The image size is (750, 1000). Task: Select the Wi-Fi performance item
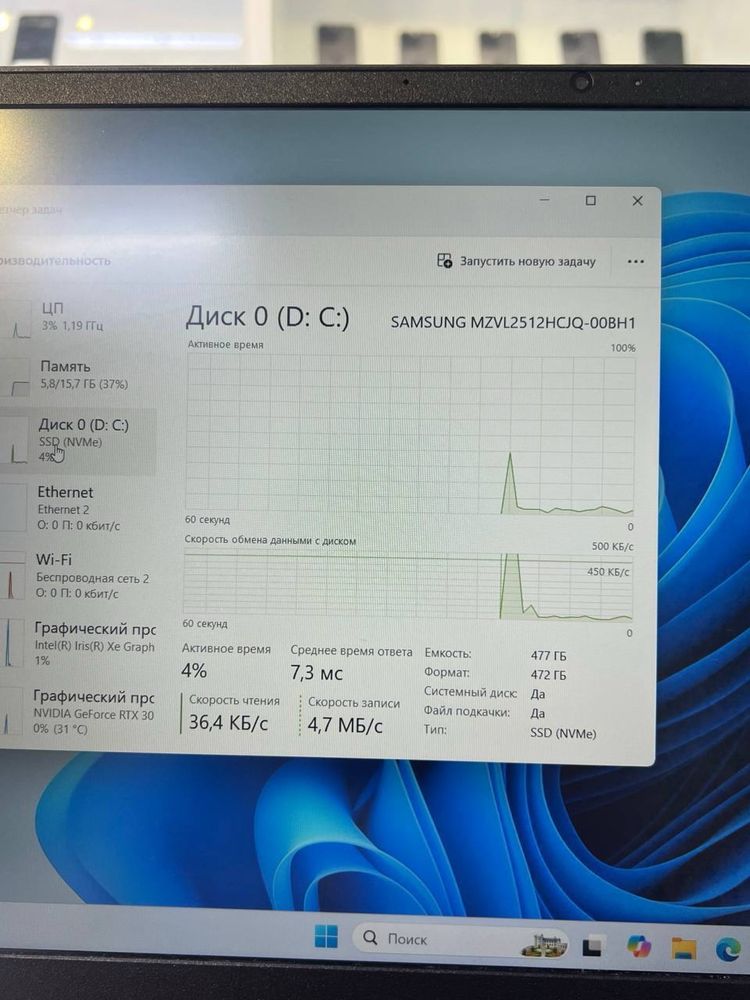pos(77,576)
